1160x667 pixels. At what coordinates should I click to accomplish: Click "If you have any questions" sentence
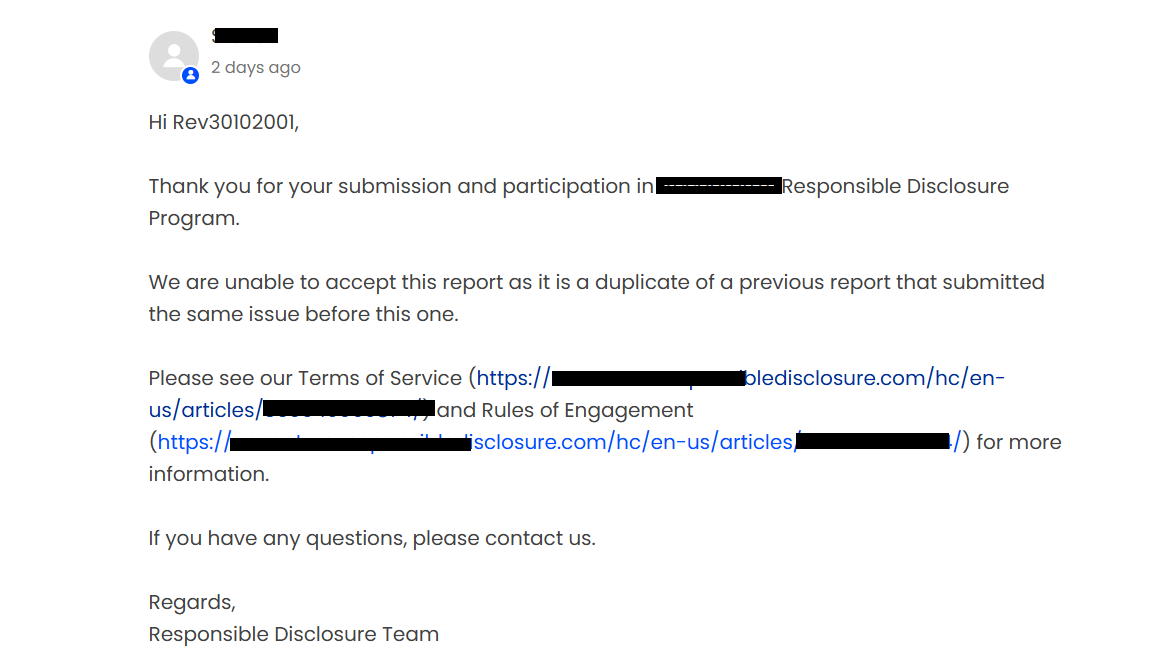pos(371,538)
